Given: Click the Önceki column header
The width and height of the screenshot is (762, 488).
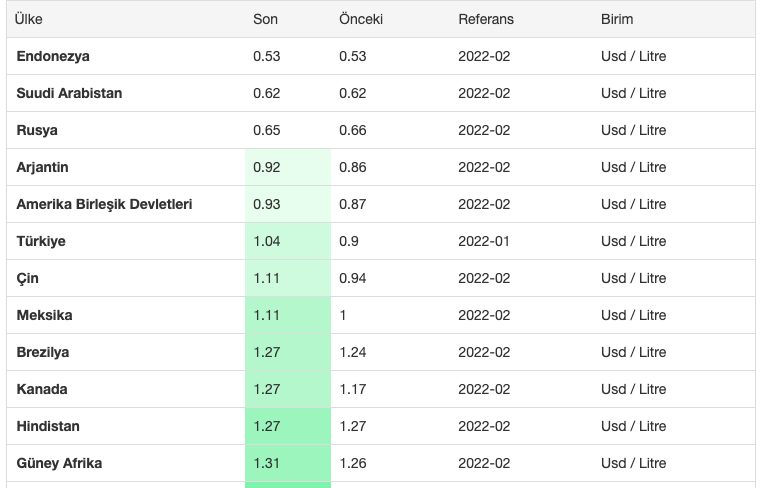Looking at the screenshot, I should 361,19.
